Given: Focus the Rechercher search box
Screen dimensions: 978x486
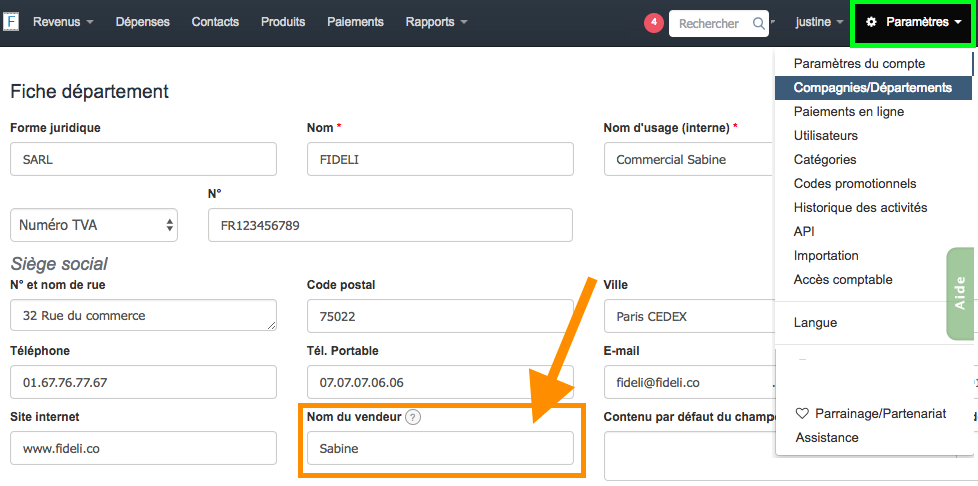Looking at the screenshot, I should point(708,24).
